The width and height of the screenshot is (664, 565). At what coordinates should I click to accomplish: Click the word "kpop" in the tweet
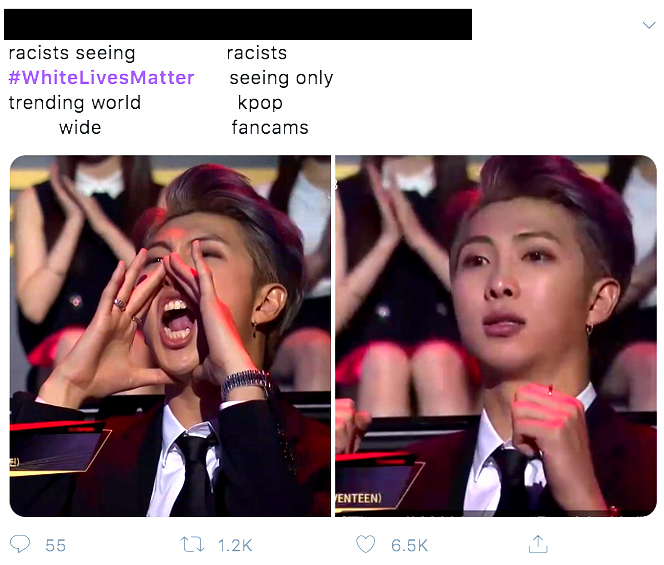coord(260,104)
